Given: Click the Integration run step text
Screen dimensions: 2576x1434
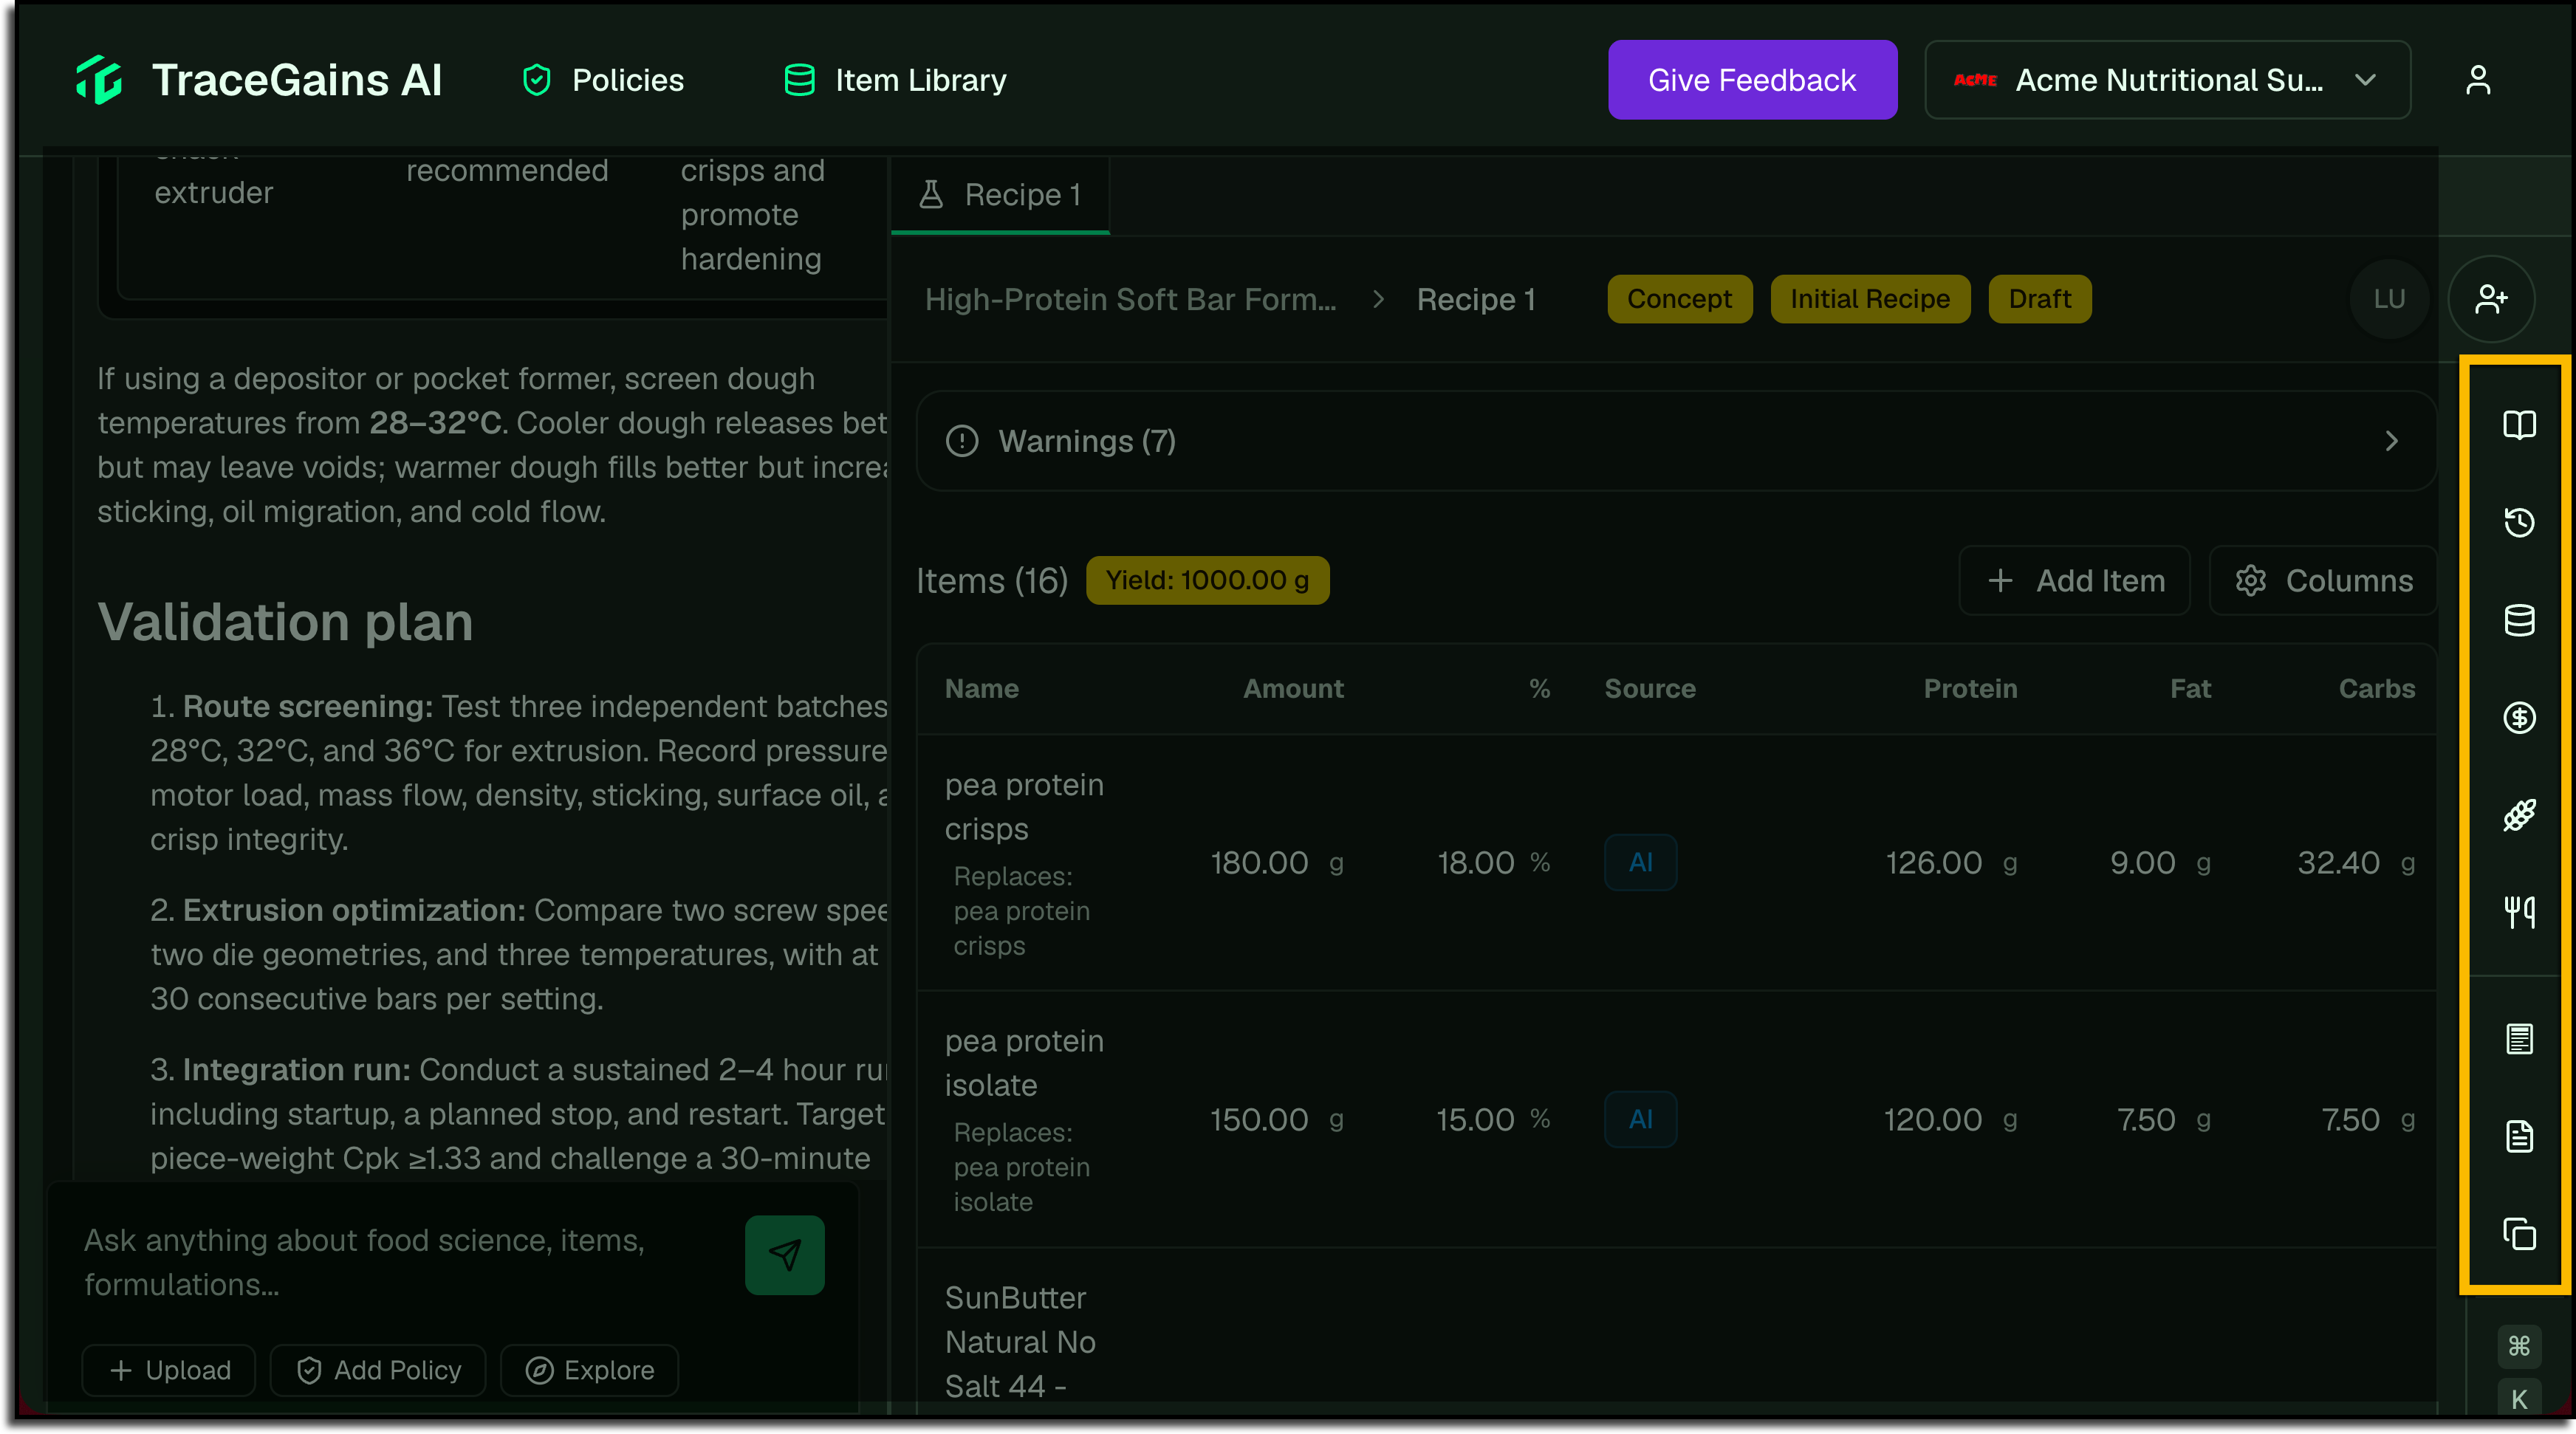Looking at the screenshot, I should click(x=519, y=1114).
